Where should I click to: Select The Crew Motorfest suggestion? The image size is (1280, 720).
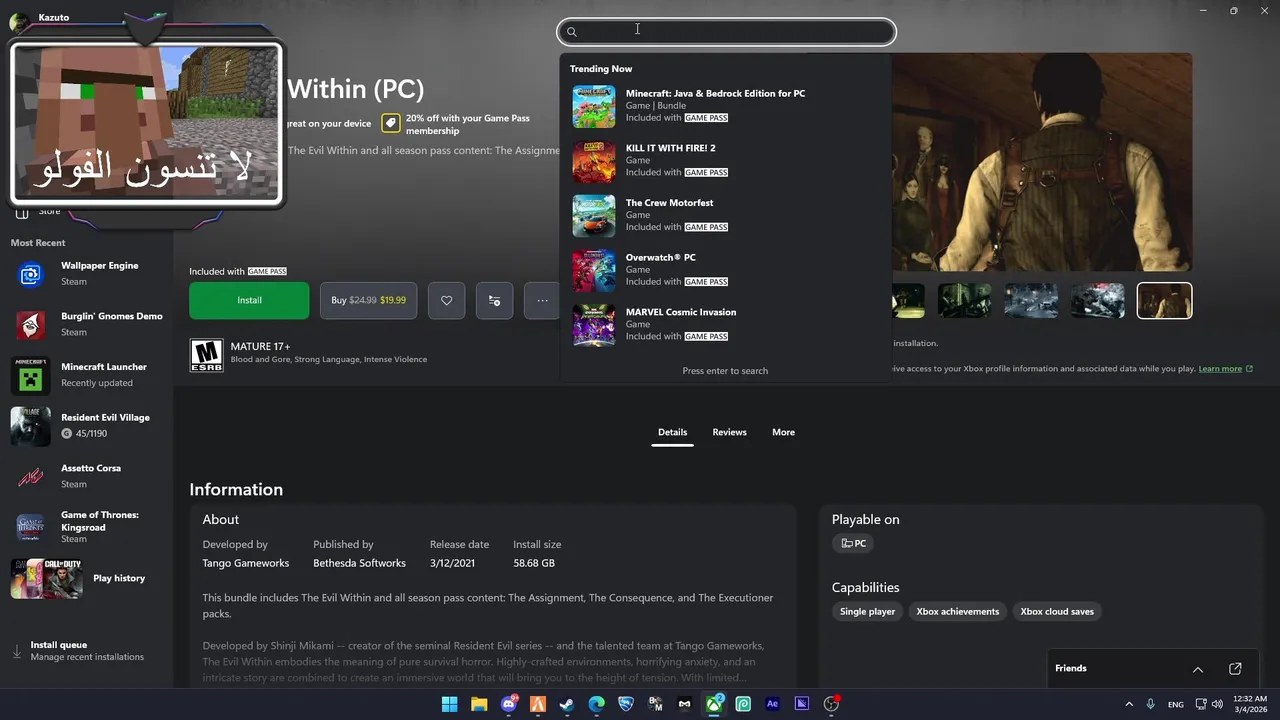pyautogui.click(x=725, y=215)
